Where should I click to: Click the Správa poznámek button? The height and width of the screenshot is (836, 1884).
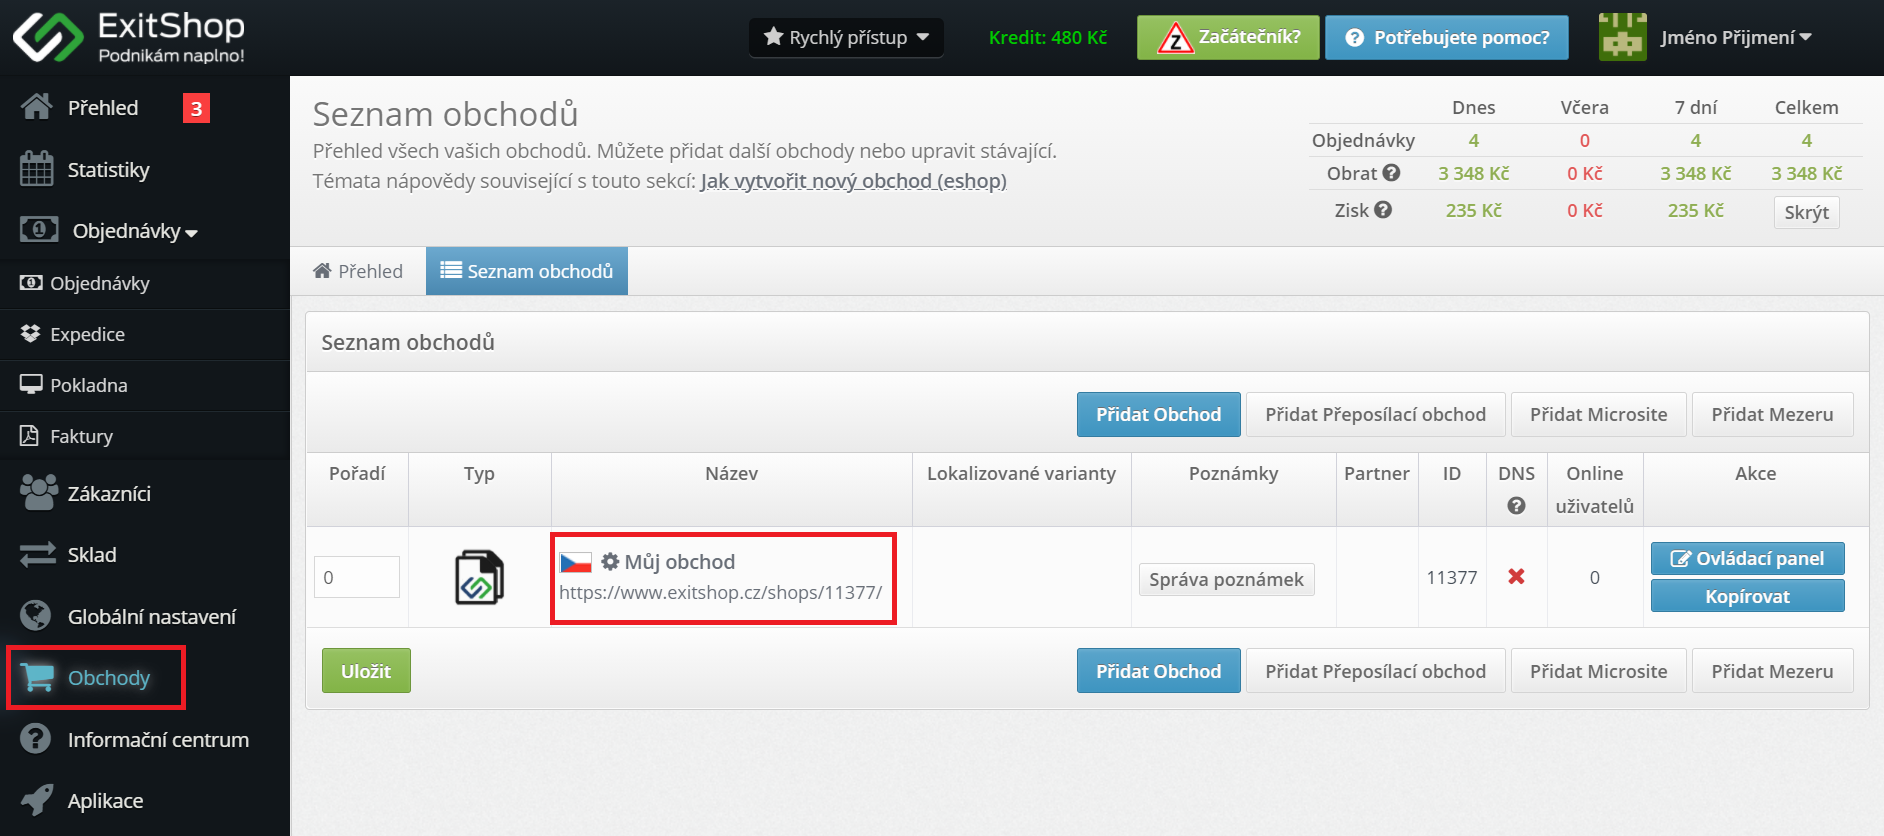[x=1226, y=579]
